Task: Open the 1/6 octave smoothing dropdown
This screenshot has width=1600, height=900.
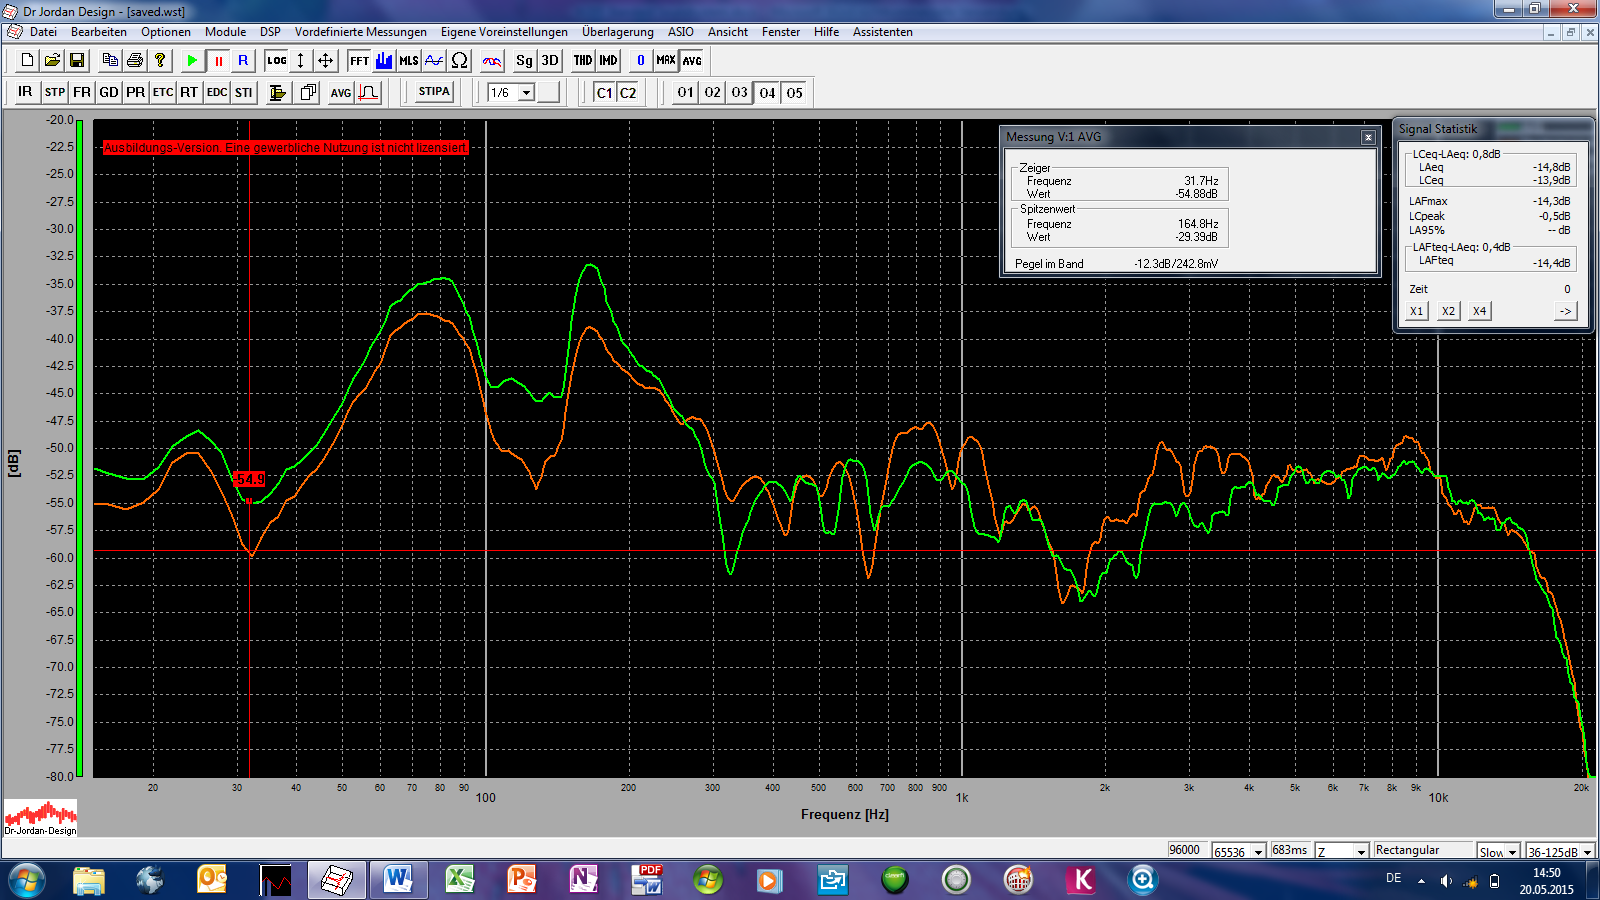Action: coord(526,93)
